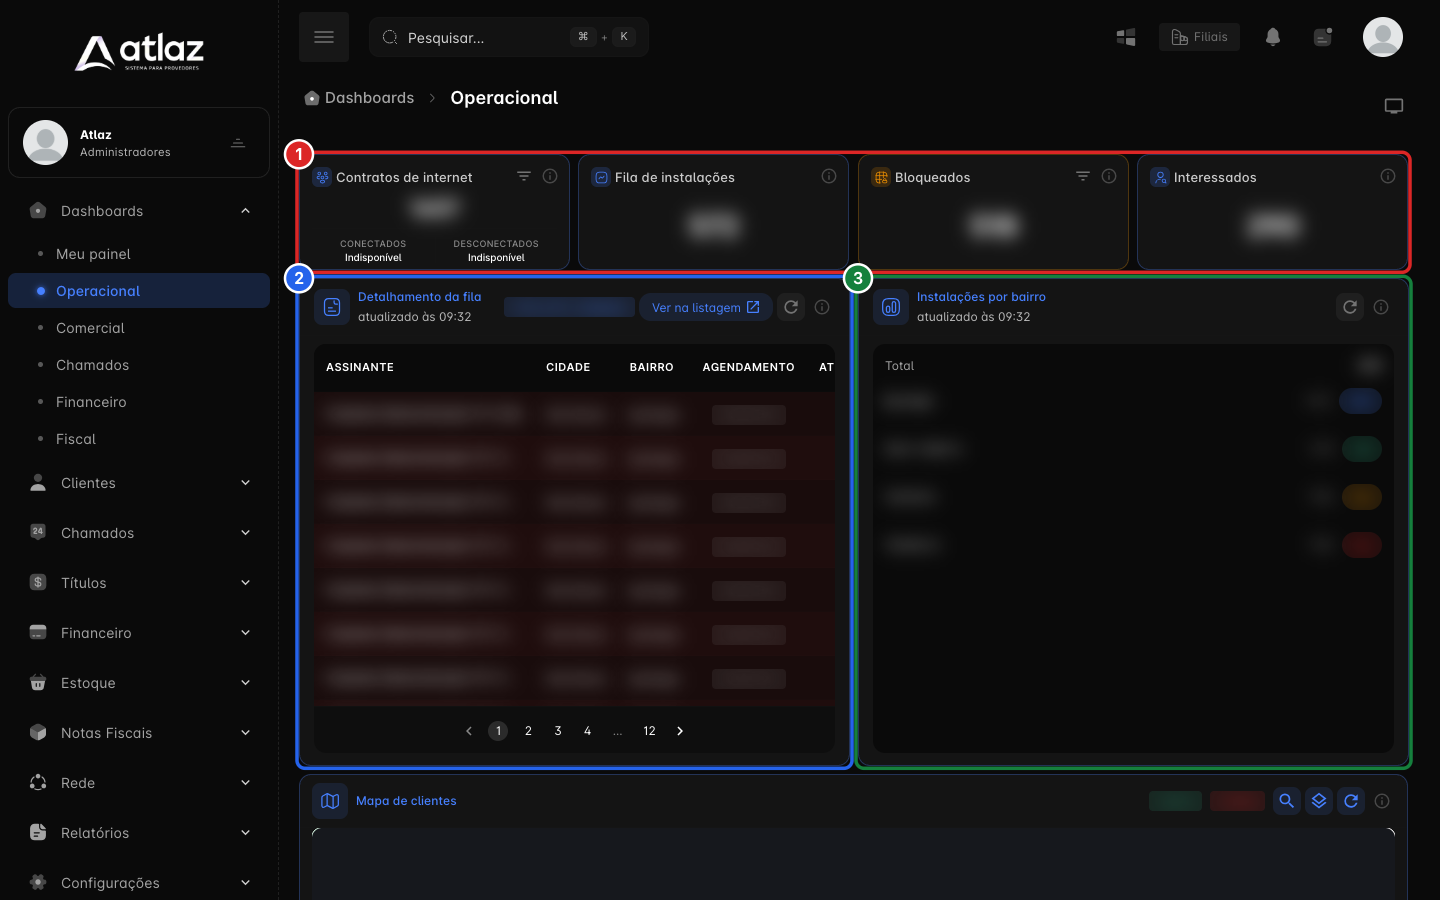Toggle the red map status filter
This screenshot has height=900, width=1440.
point(1237,801)
